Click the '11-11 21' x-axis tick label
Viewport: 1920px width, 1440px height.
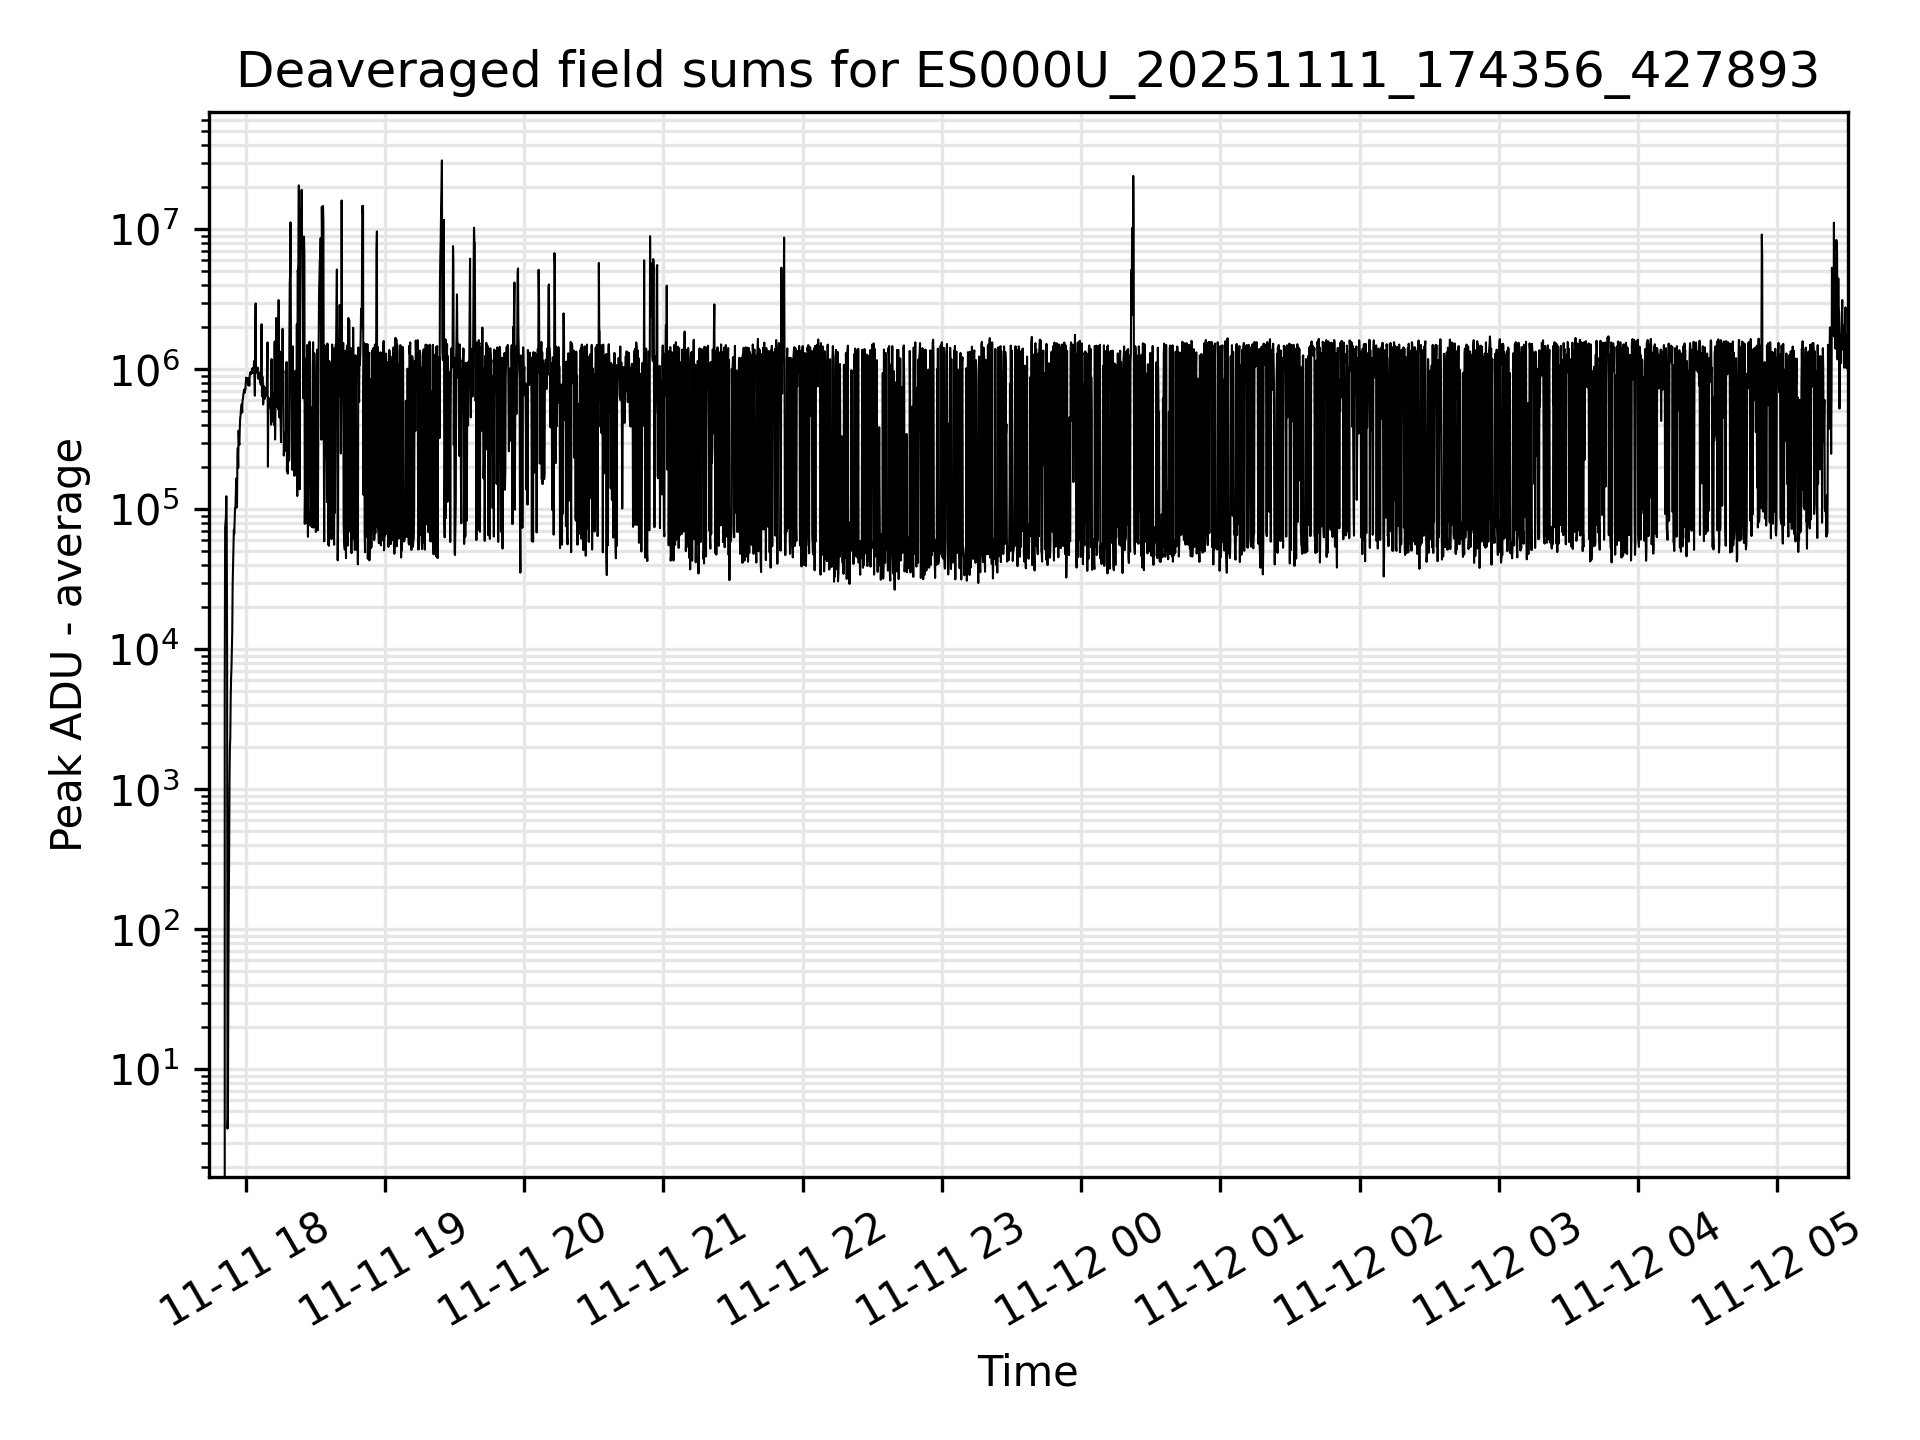click(662, 1270)
